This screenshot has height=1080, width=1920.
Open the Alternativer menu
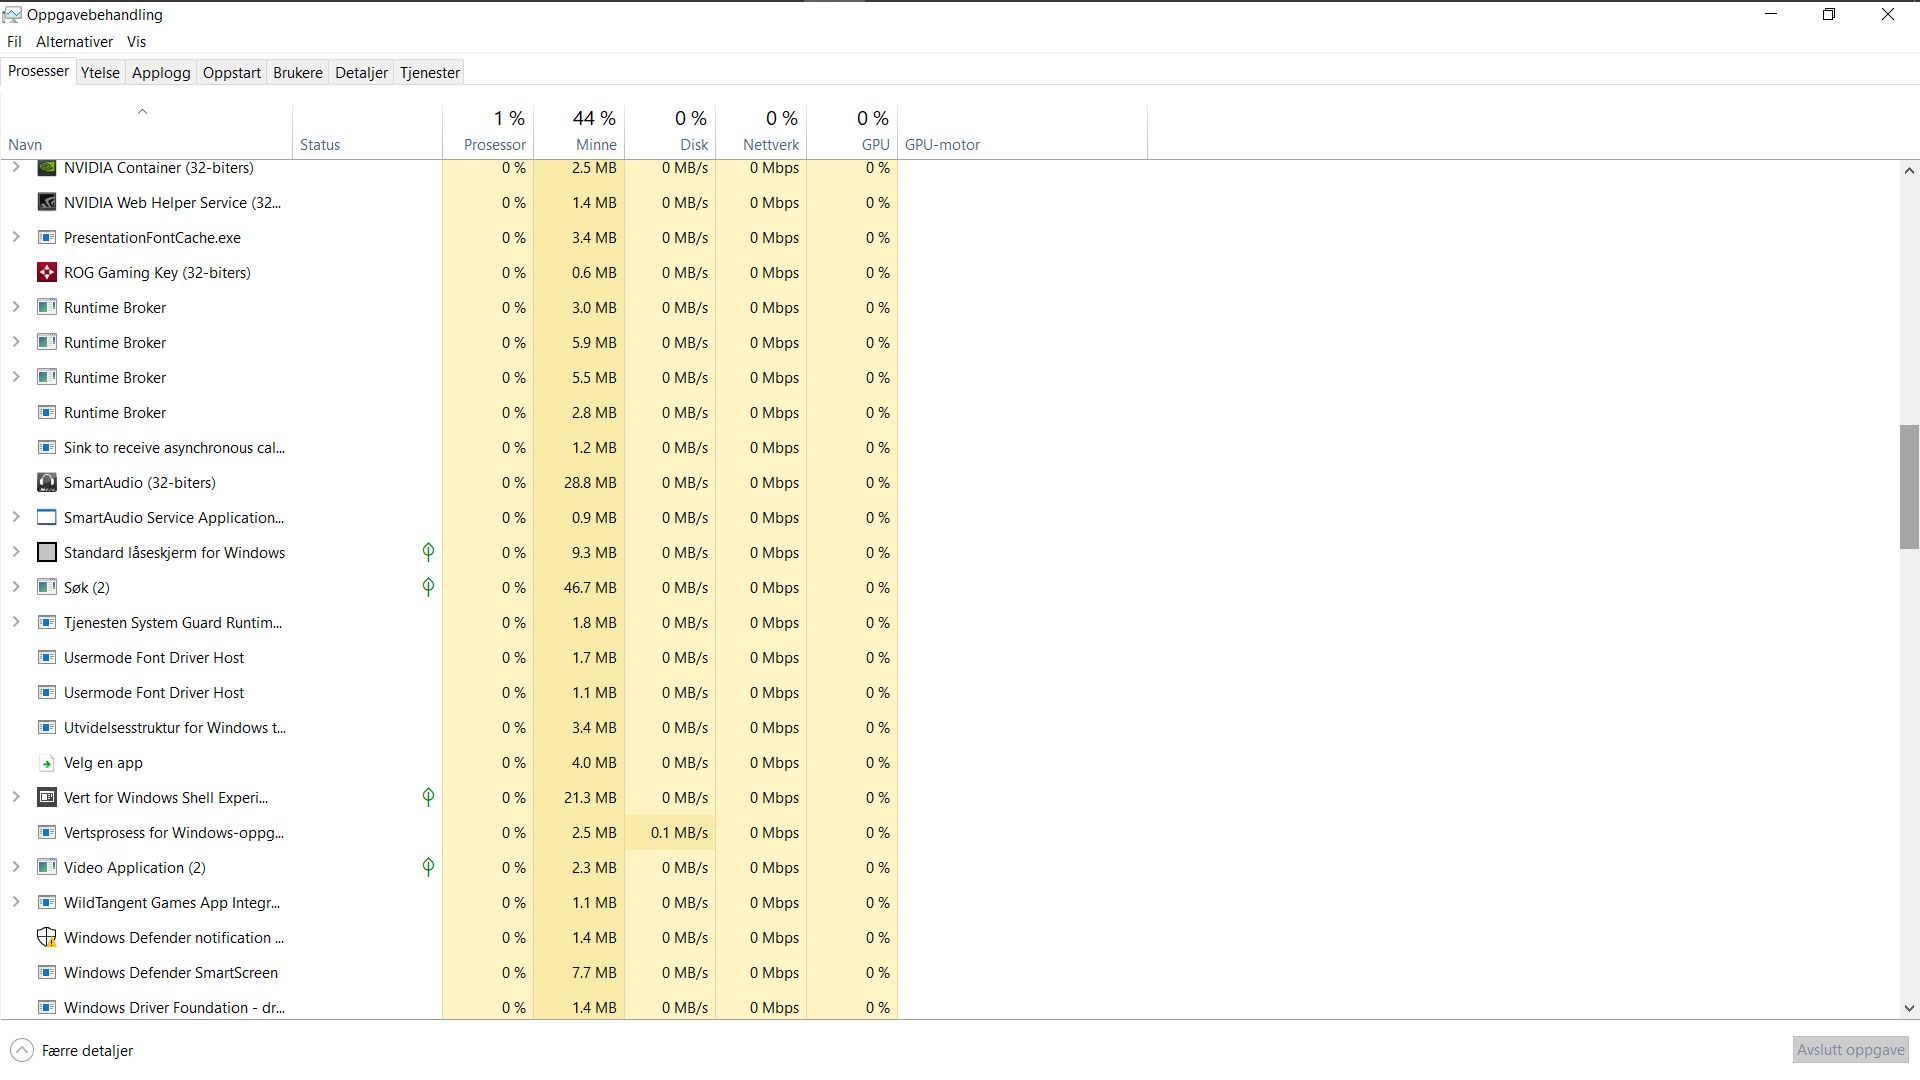pyautogui.click(x=74, y=42)
